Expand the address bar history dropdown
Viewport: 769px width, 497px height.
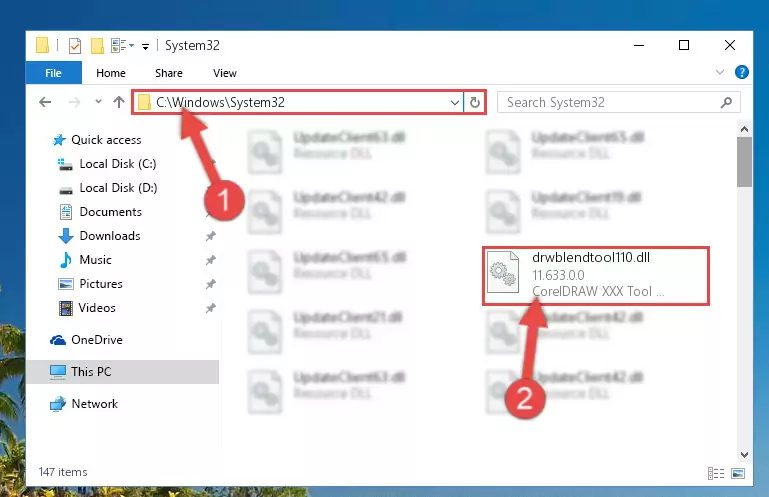[x=455, y=103]
